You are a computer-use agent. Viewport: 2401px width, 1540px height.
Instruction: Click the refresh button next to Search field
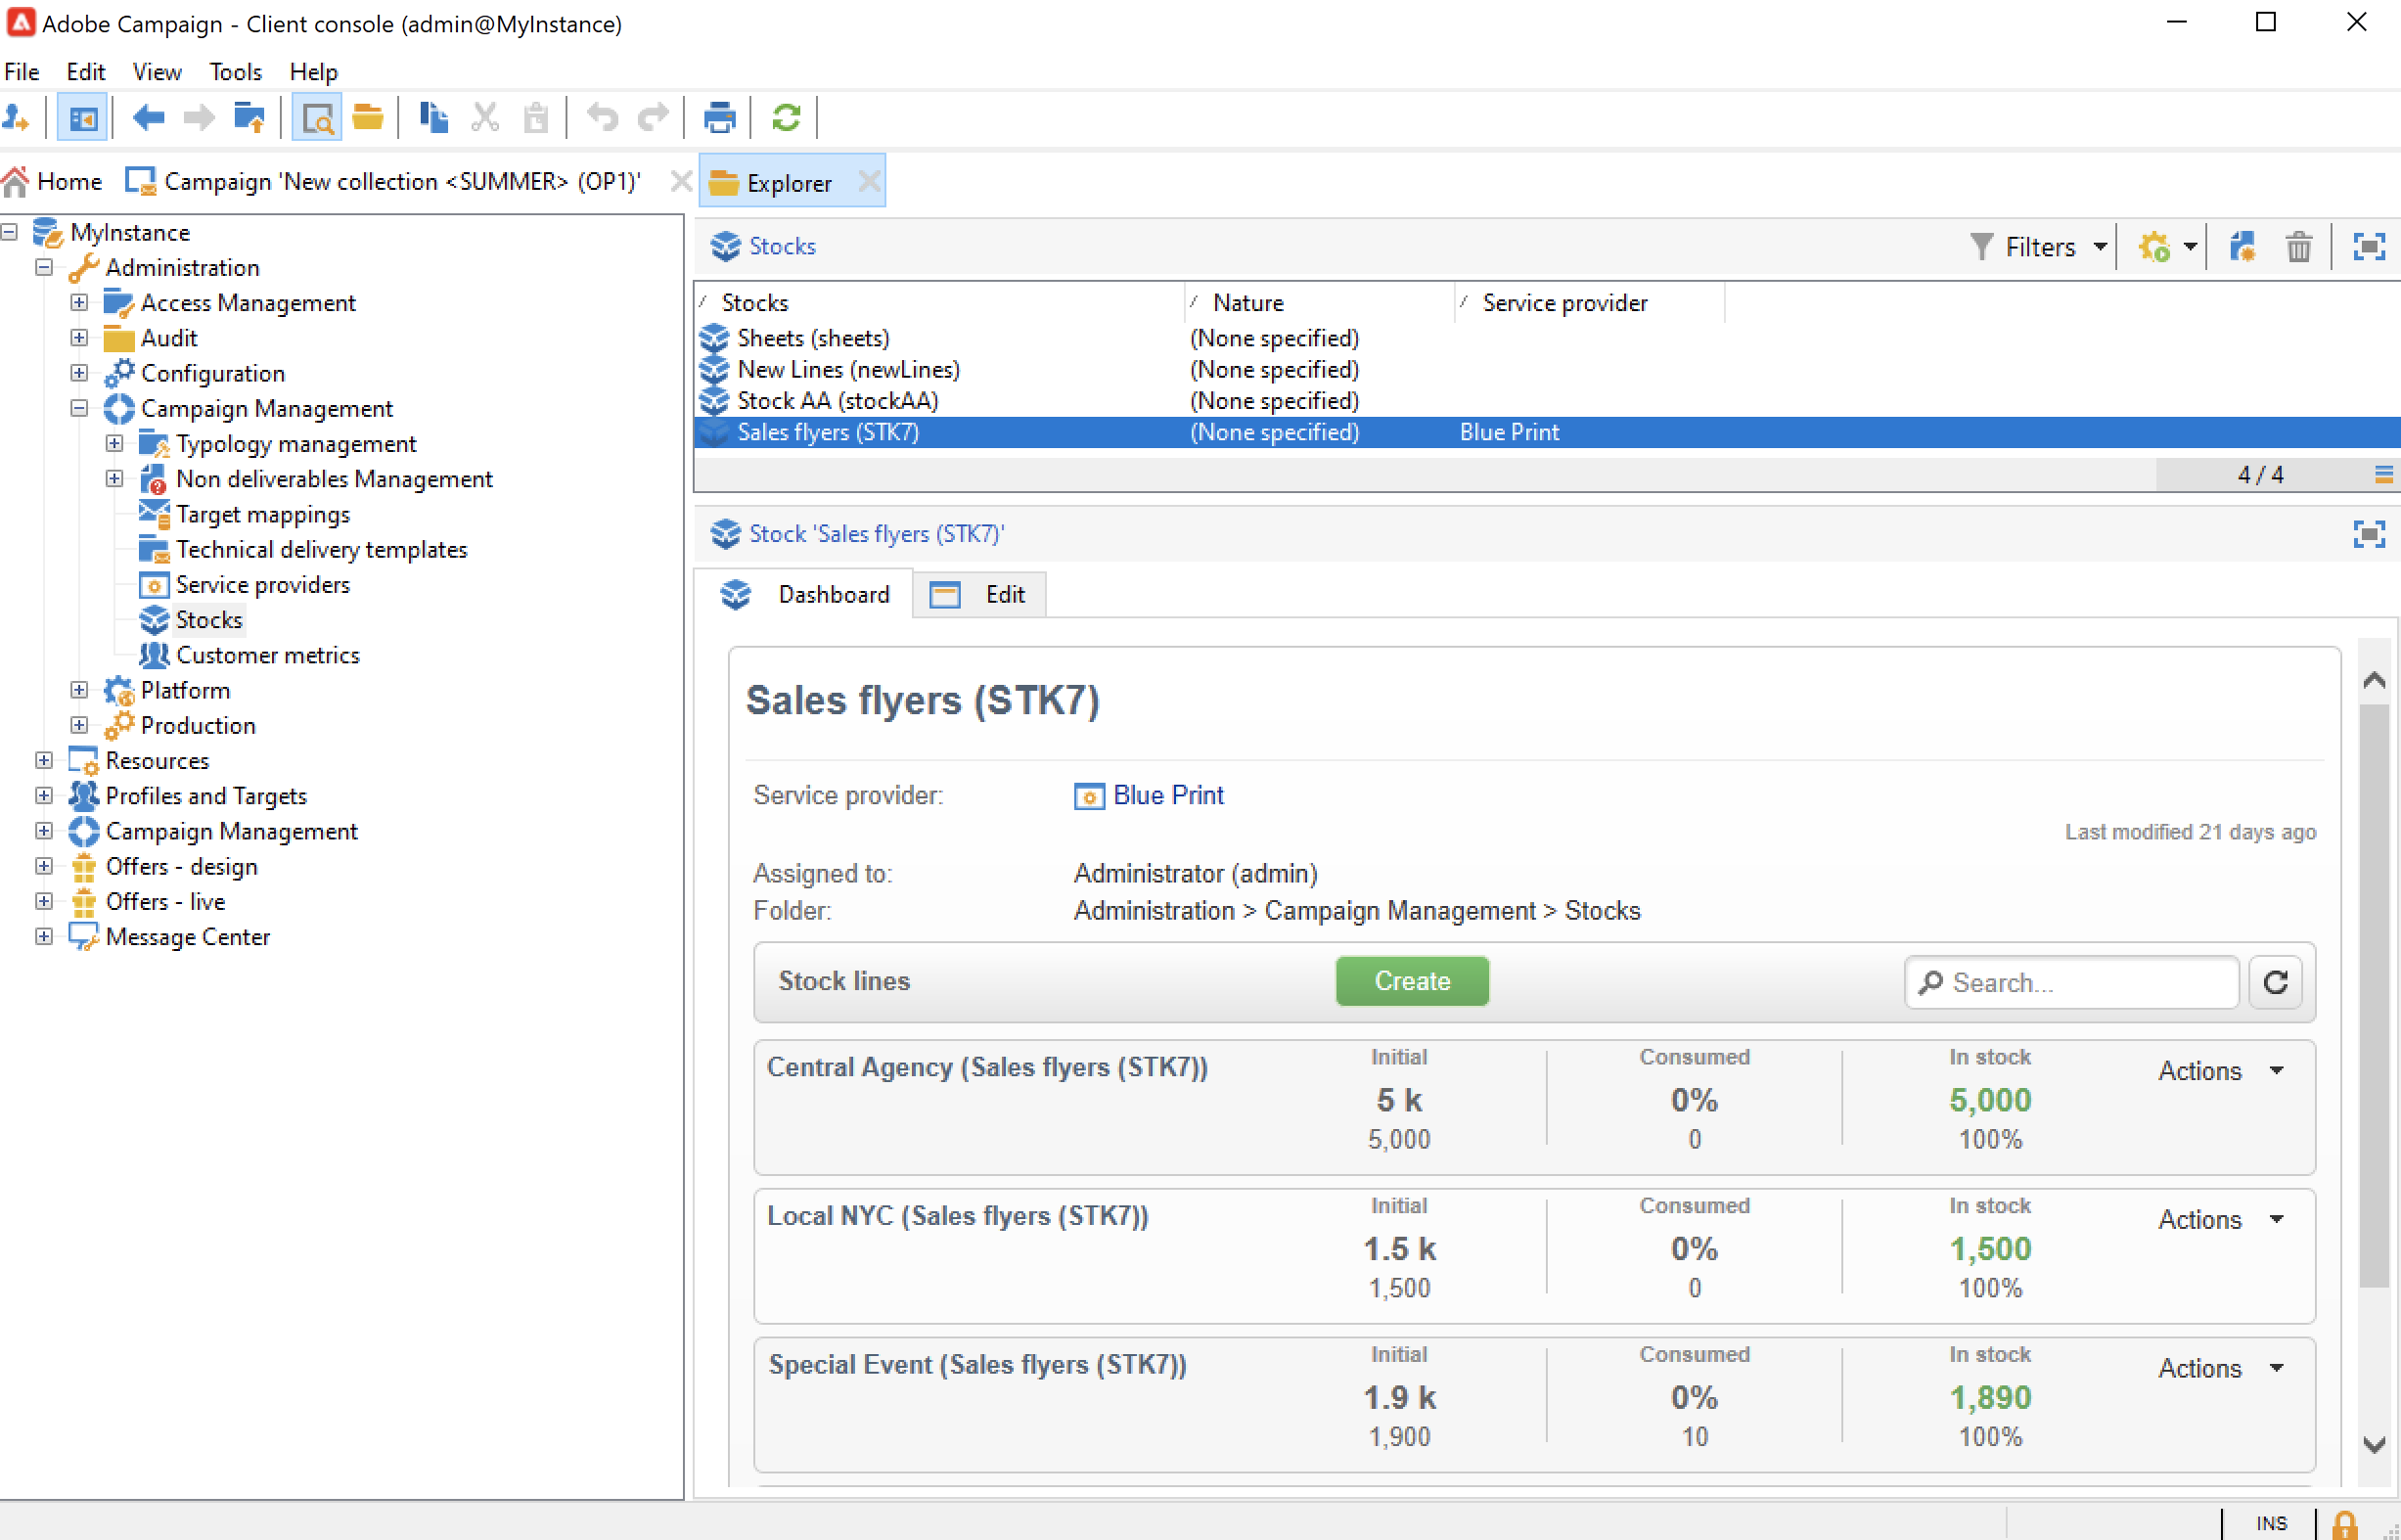point(2275,982)
